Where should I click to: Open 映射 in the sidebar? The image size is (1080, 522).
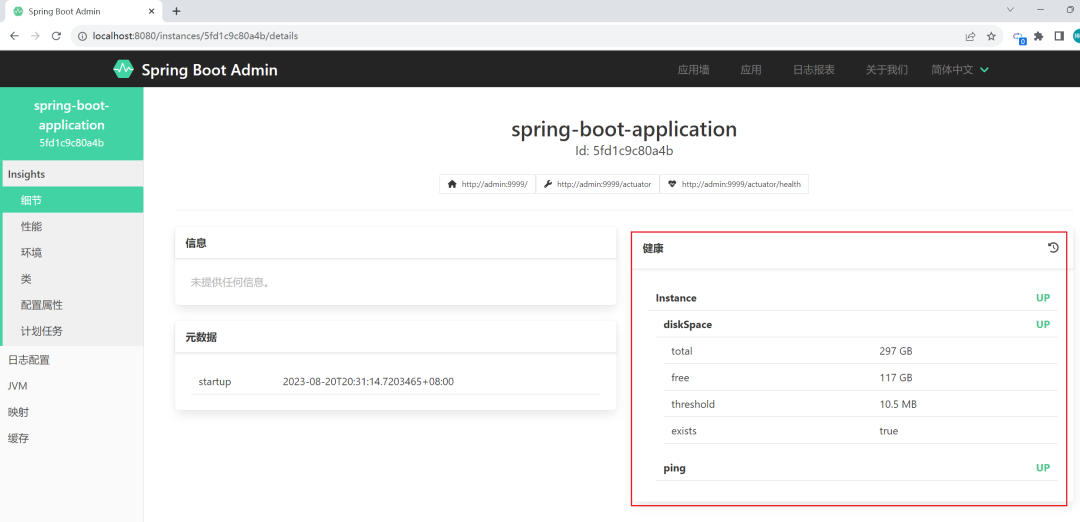pyautogui.click(x=72, y=412)
